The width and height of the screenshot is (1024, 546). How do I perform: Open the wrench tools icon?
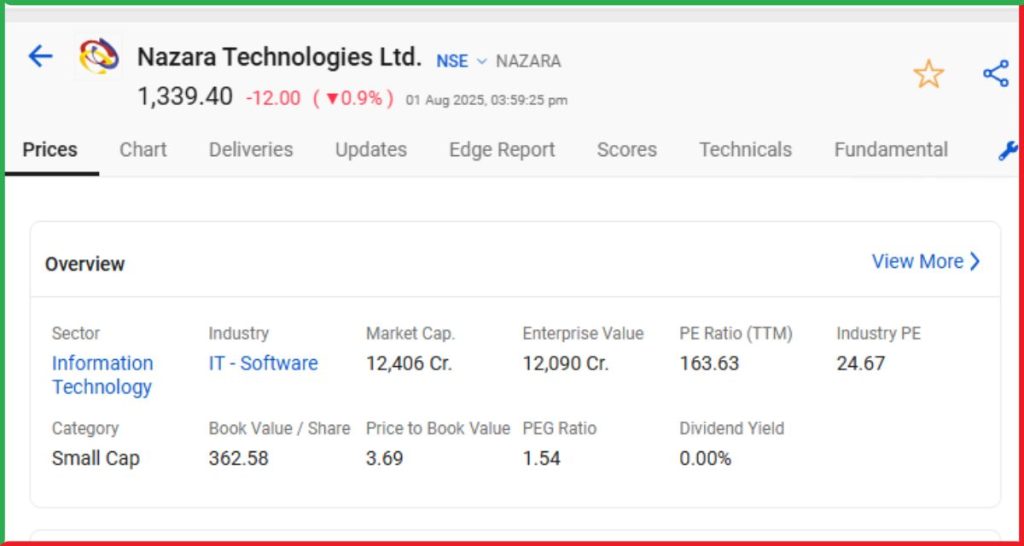(x=1007, y=151)
